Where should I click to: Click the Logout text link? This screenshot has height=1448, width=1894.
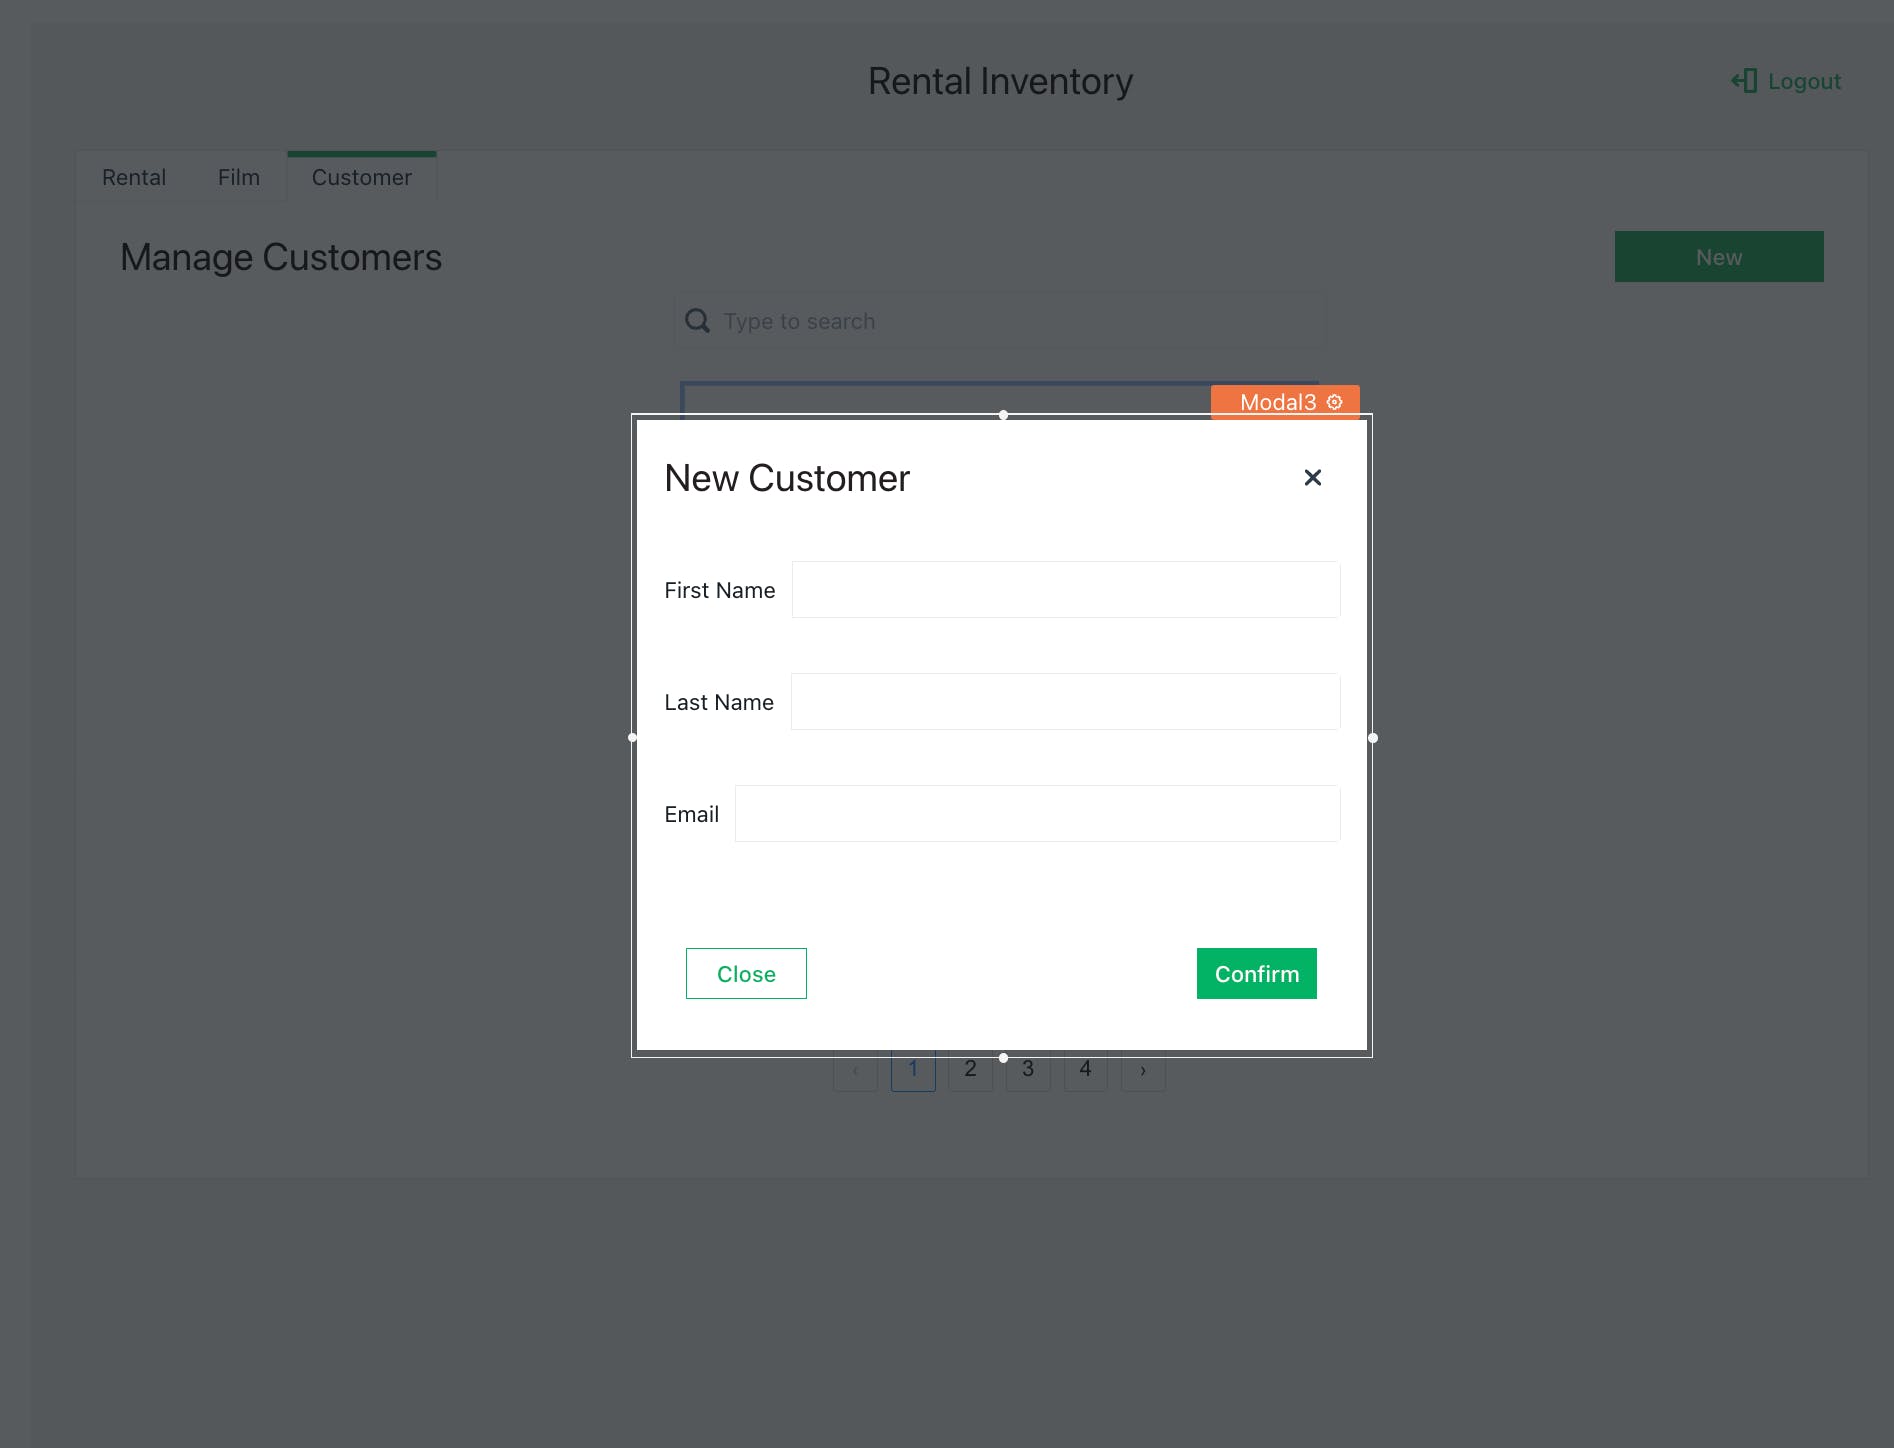[x=1804, y=81]
